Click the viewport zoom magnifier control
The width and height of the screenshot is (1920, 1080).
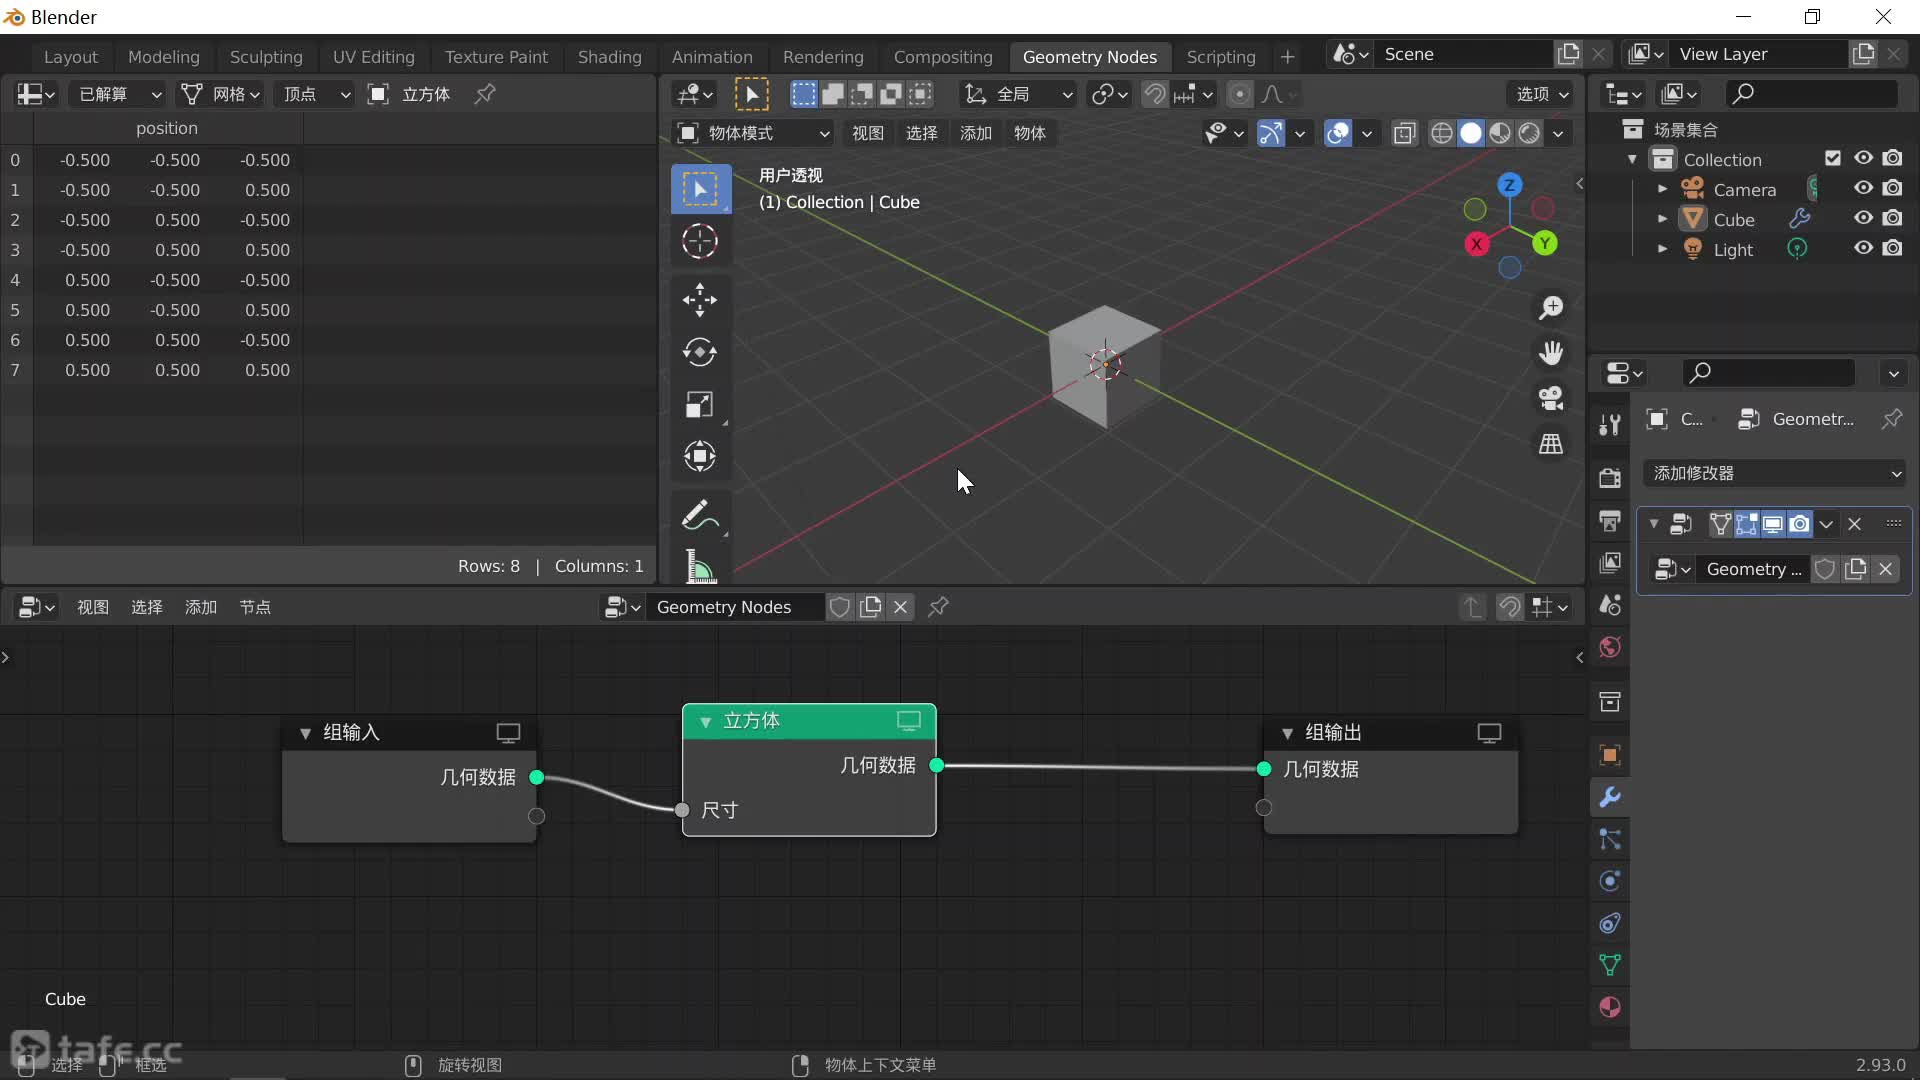point(1551,308)
